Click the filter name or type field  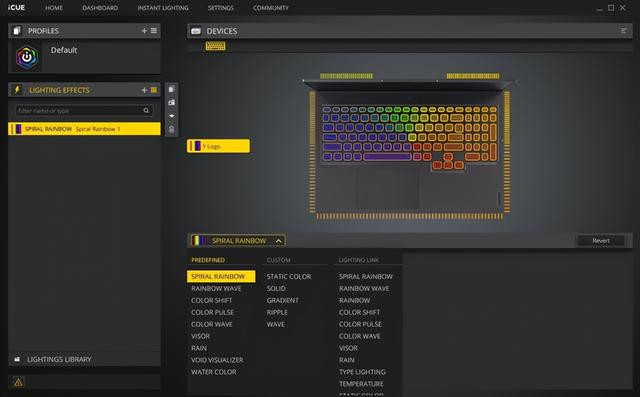(80, 111)
